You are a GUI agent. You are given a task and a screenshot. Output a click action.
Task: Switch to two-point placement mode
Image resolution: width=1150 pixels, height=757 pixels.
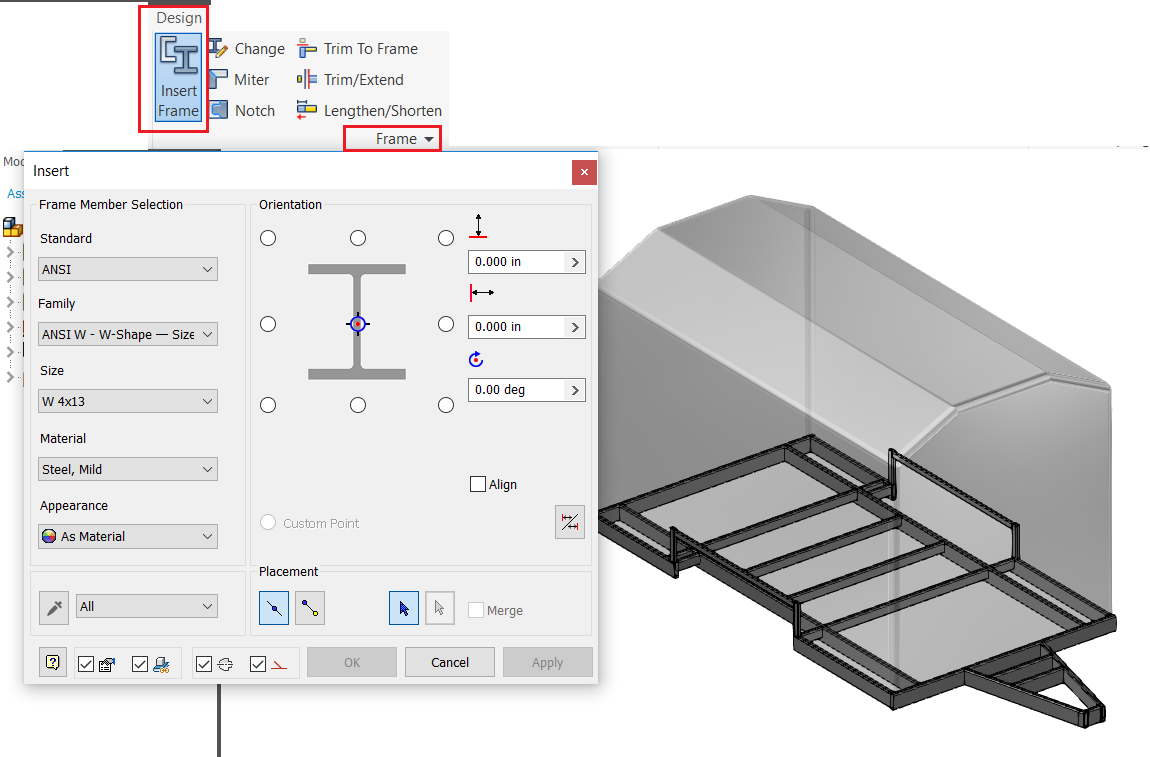pyautogui.click(x=309, y=607)
